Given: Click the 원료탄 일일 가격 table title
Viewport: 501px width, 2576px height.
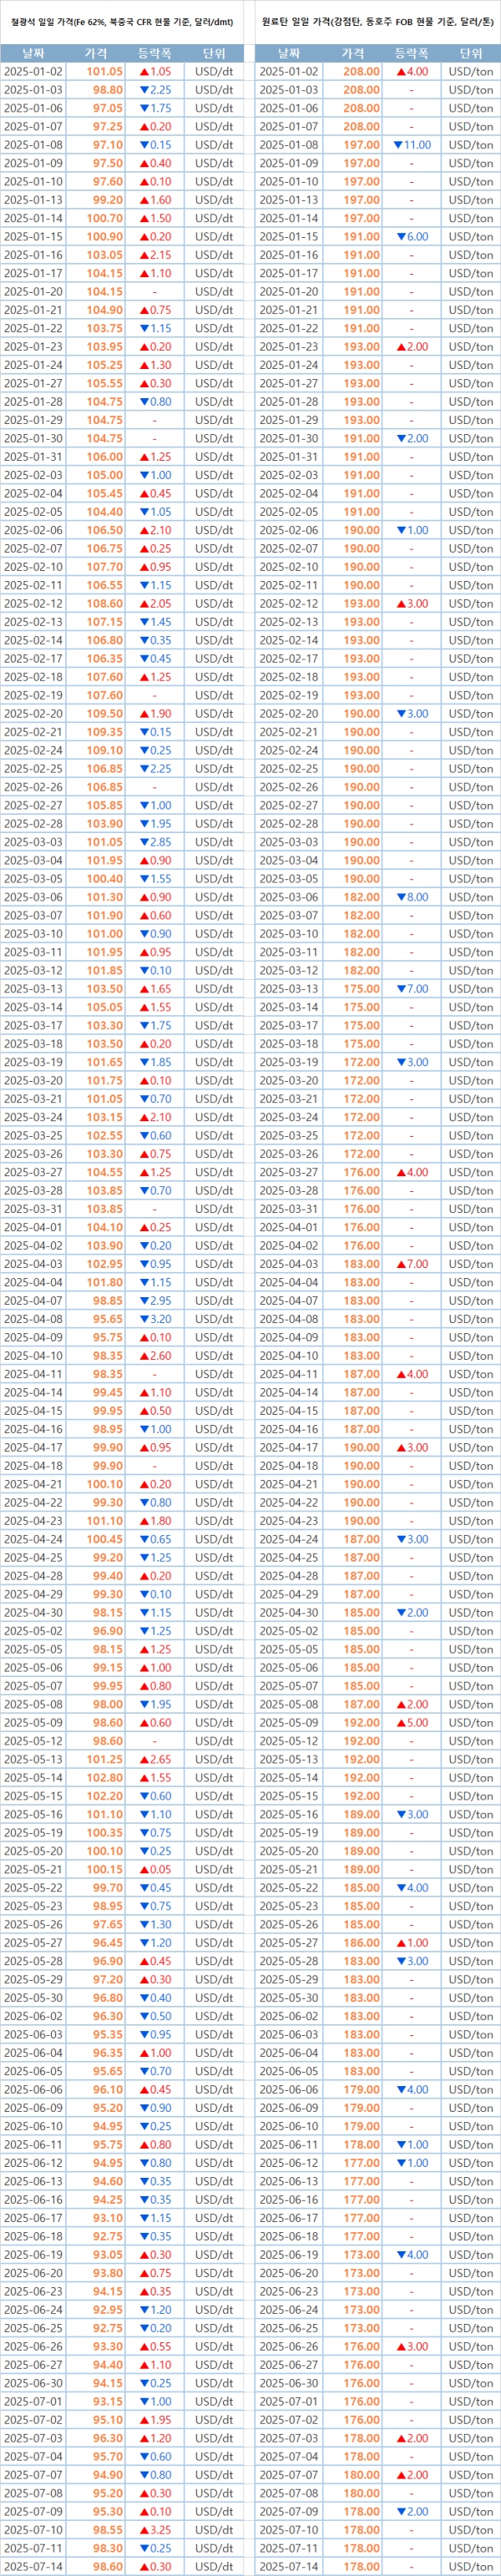Looking at the screenshot, I should point(377,21).
